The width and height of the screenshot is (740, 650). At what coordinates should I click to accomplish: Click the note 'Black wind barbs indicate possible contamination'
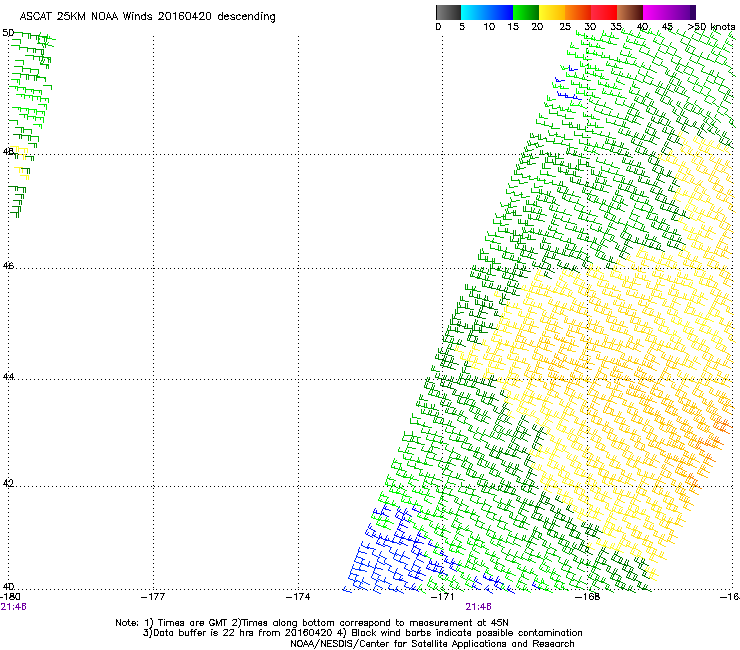tap(467, 633)
